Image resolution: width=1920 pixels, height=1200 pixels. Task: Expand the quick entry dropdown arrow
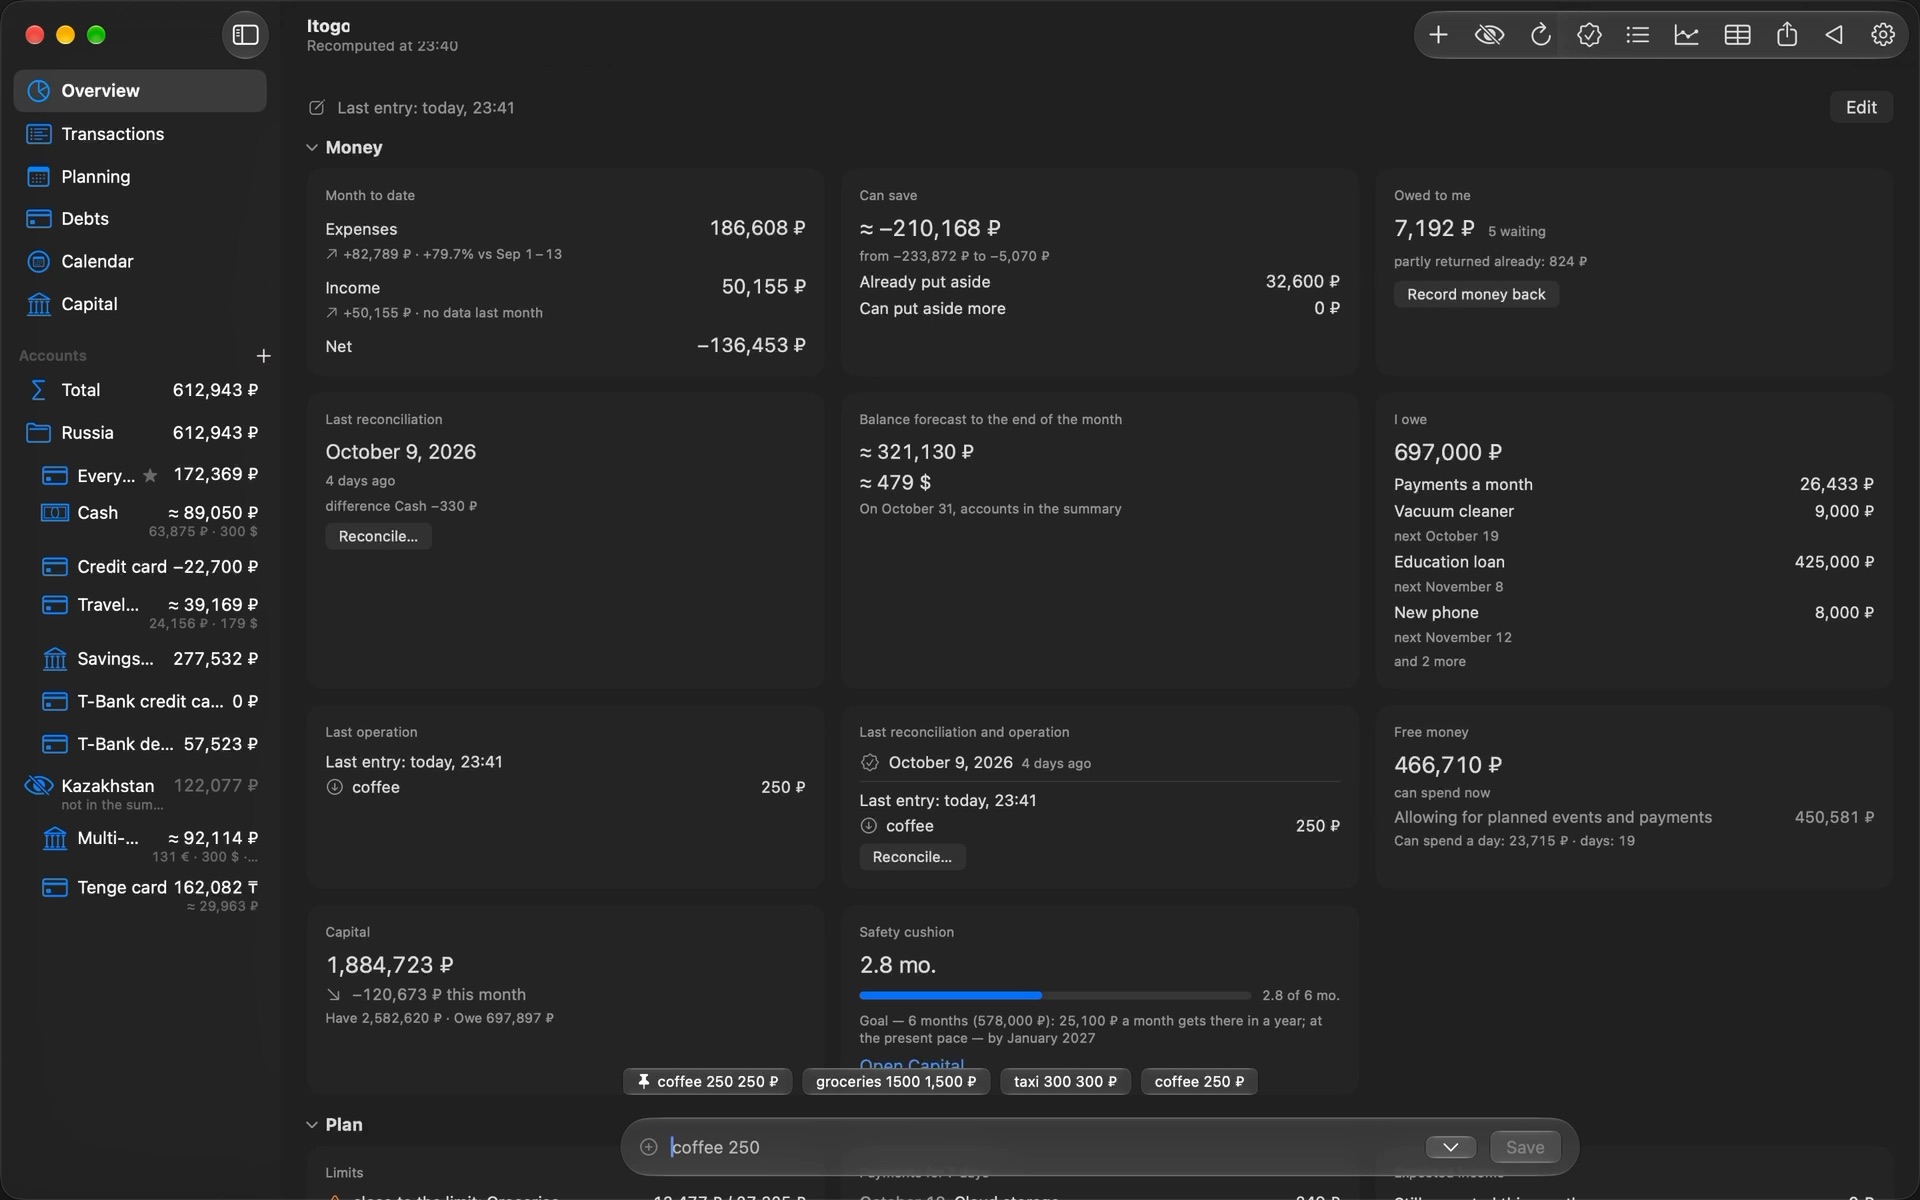pyautogui.click(x=1450, y=1147)
